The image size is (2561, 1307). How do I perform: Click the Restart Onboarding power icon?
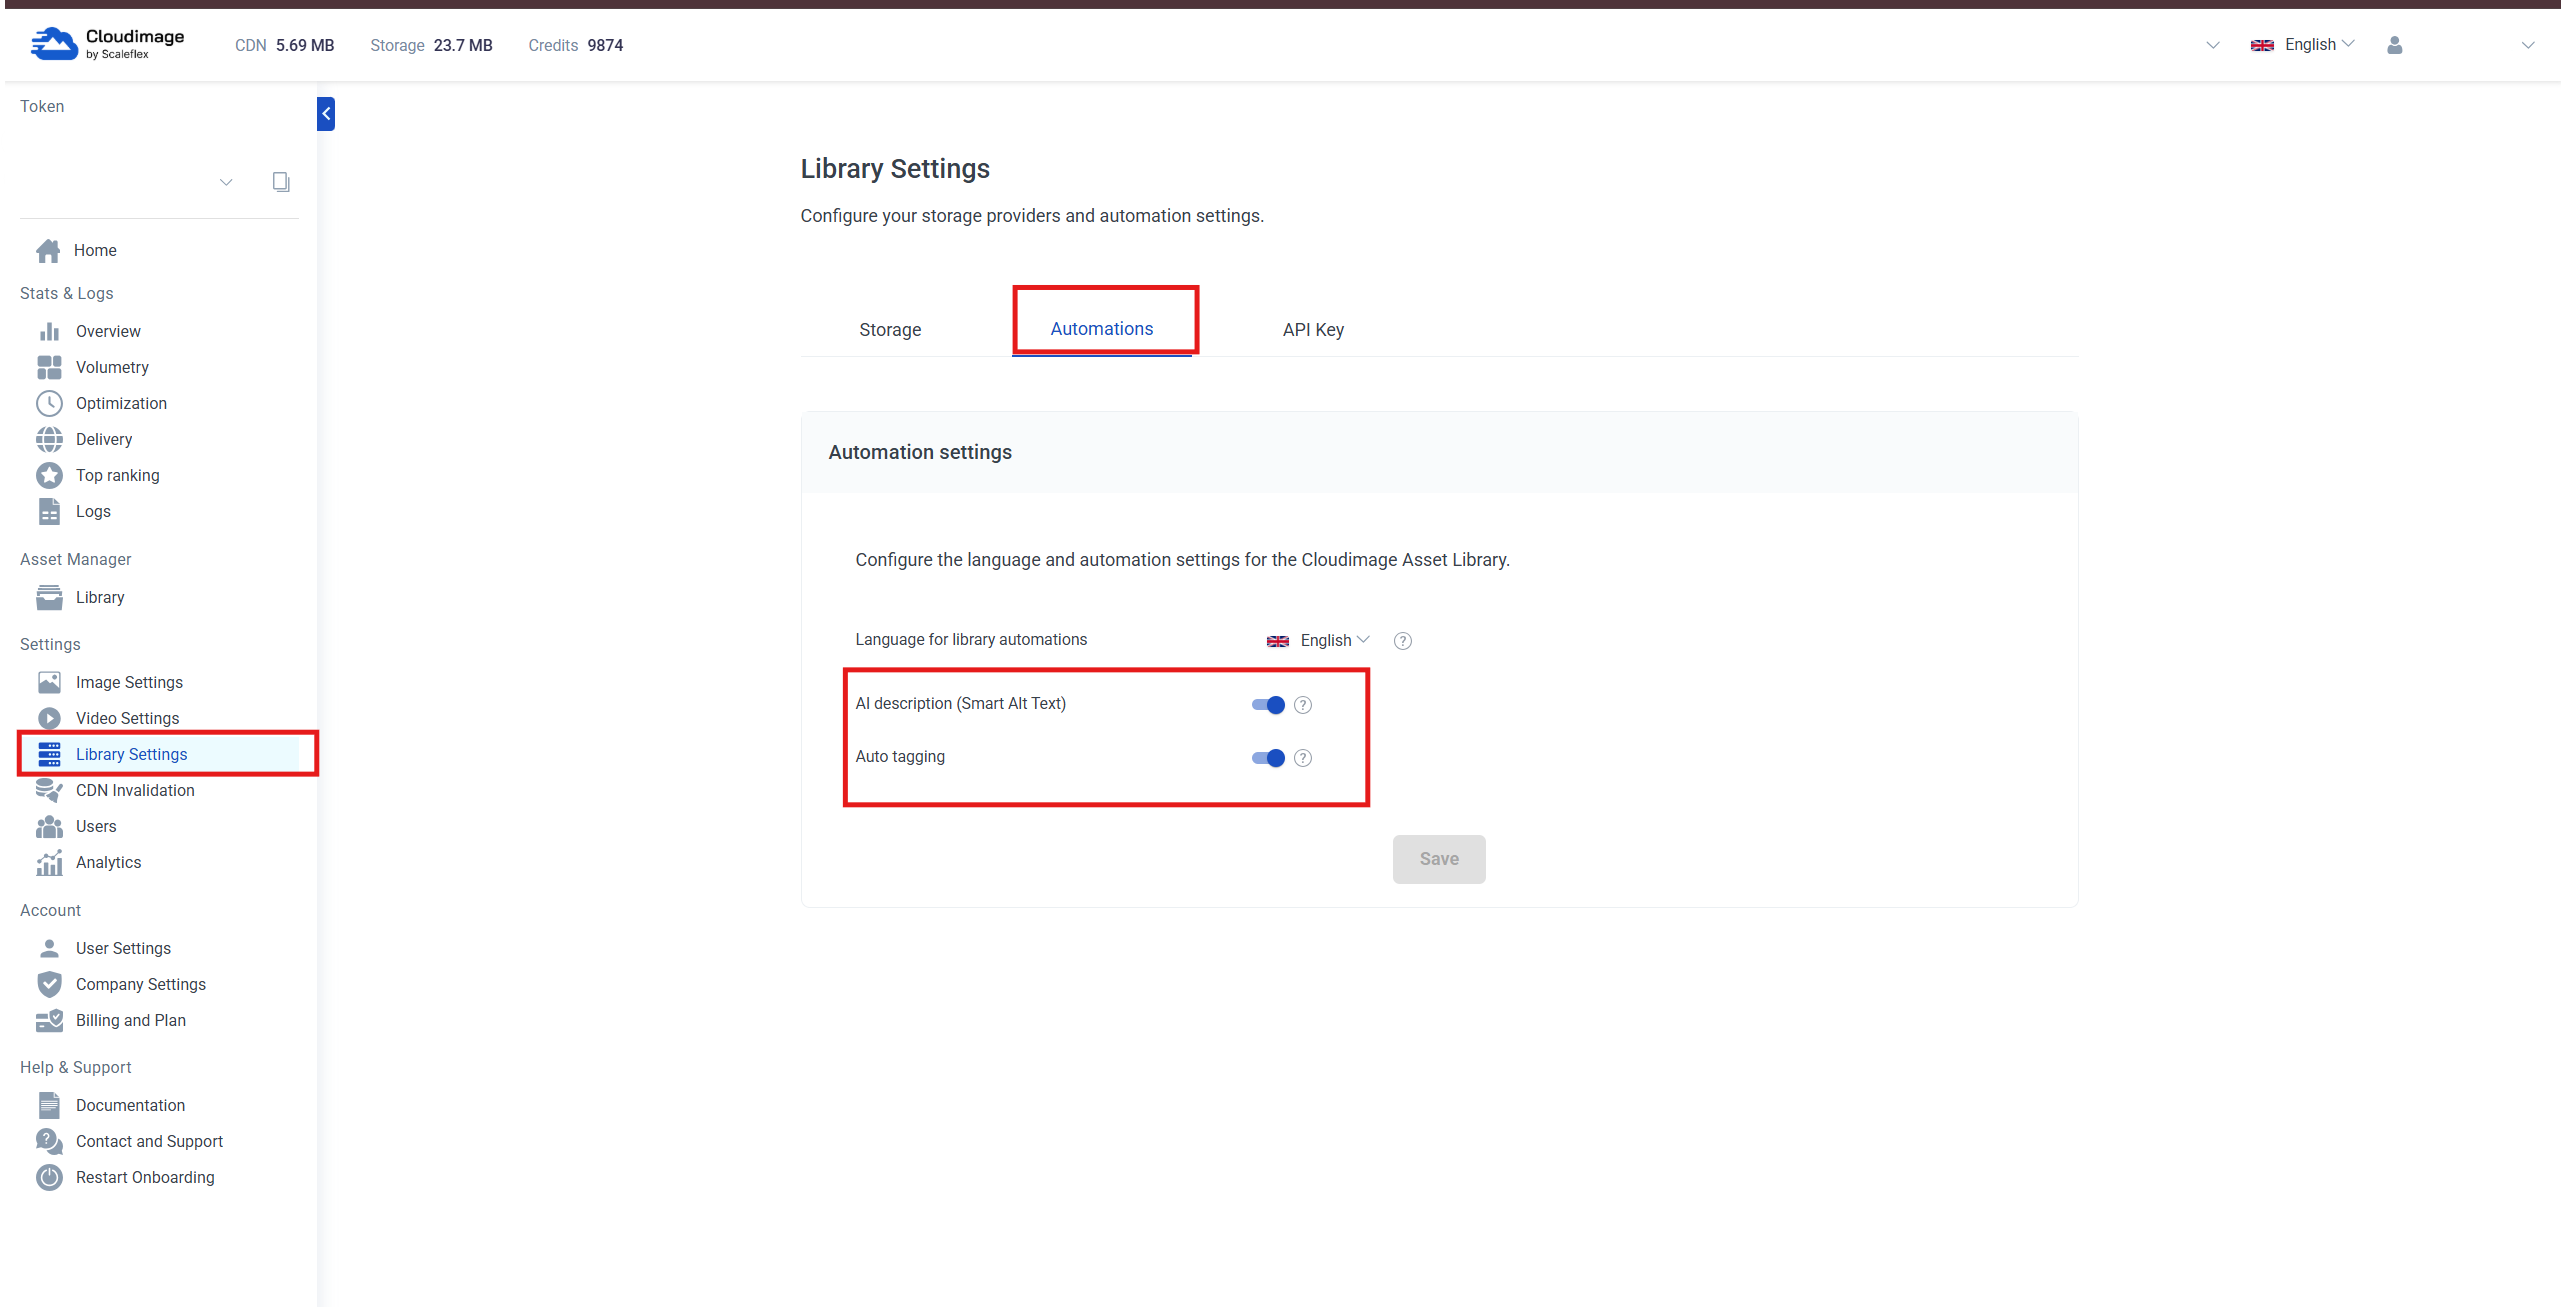pos(49,1177)
